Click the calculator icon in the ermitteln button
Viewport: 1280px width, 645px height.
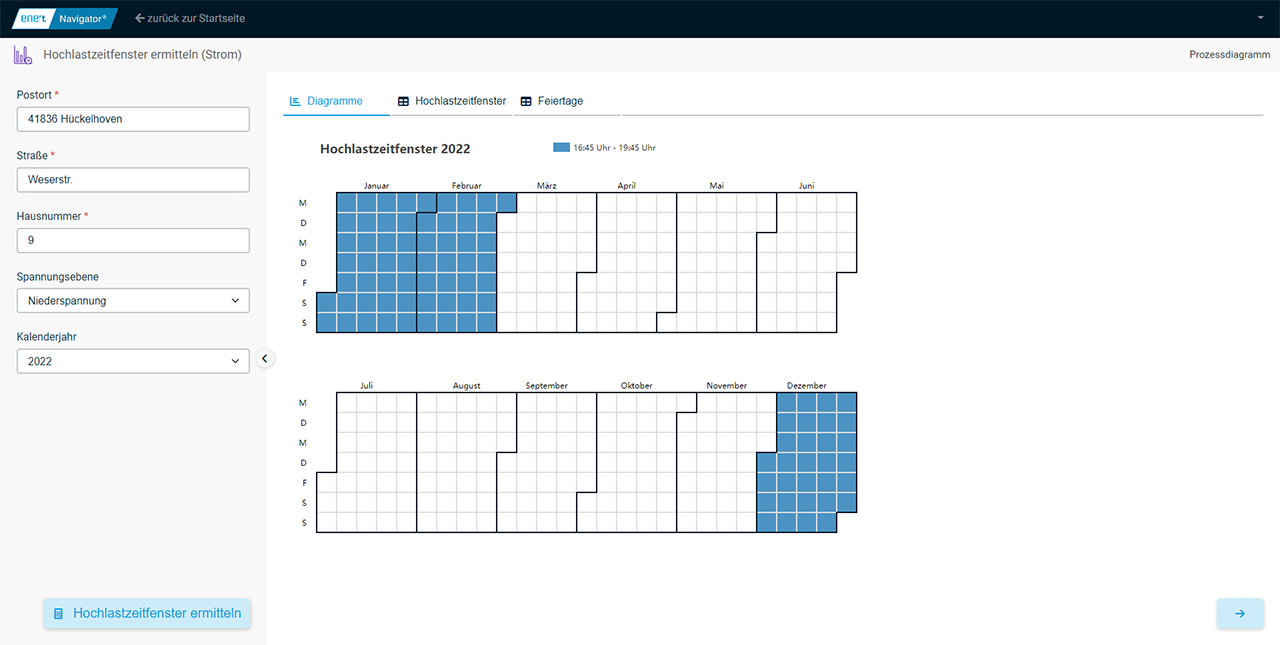click(59, 613)
